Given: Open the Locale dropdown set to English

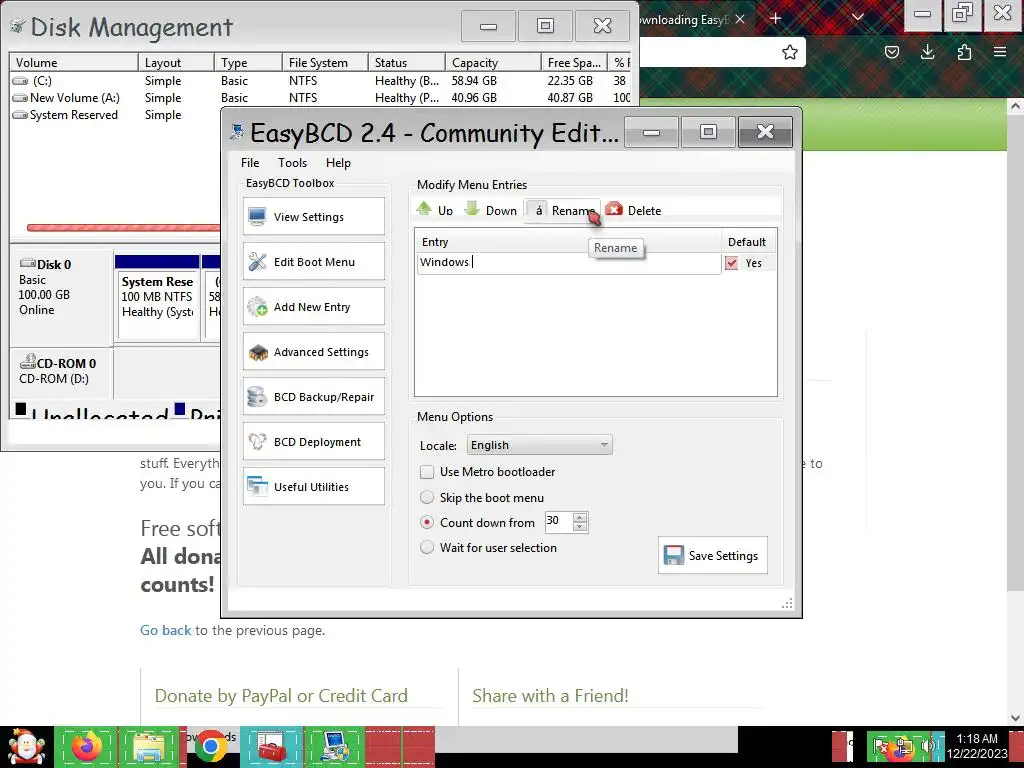Looking at the screenshot, I should click(x=539, y=445).
